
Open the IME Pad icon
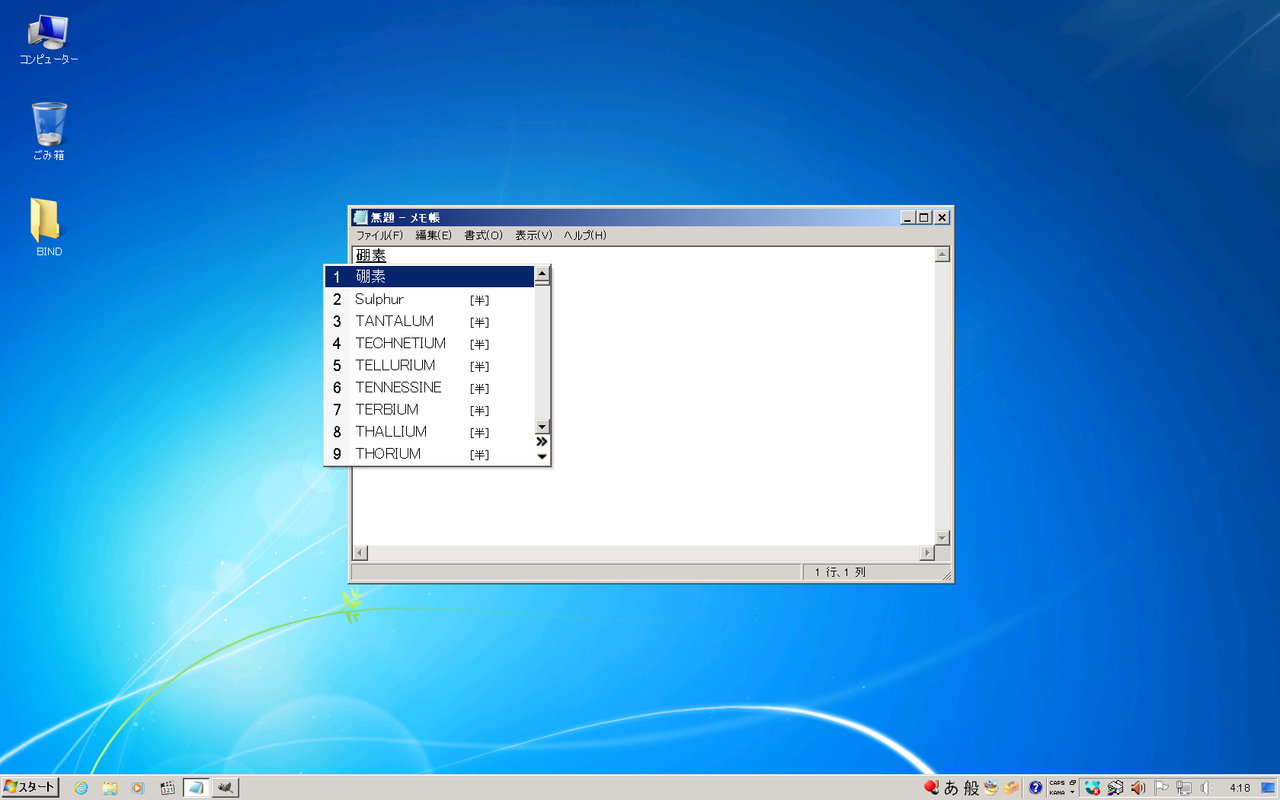click(991, 788)
